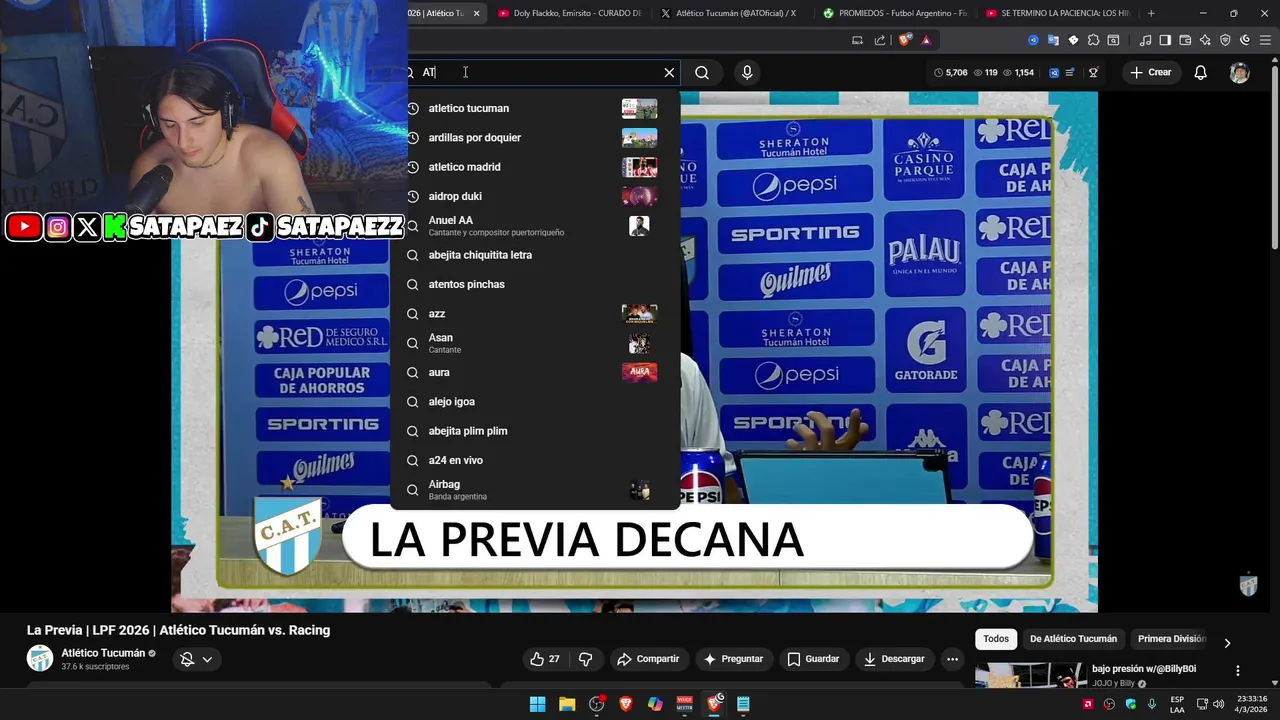Open a new browser tab

pyautogui.click(x=1151, y=13)
